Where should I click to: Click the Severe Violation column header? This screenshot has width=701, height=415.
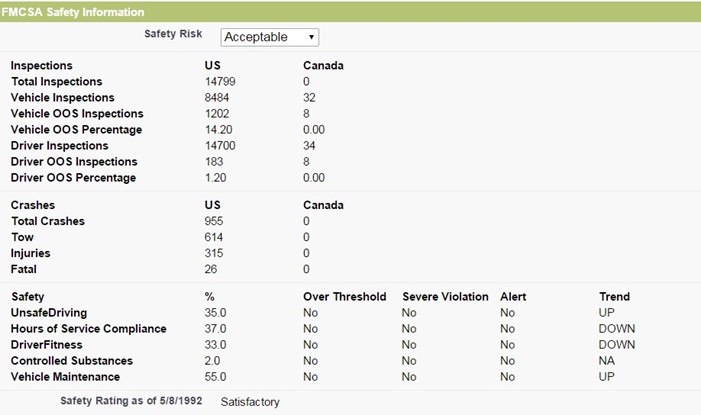click(x=445, y=297)
